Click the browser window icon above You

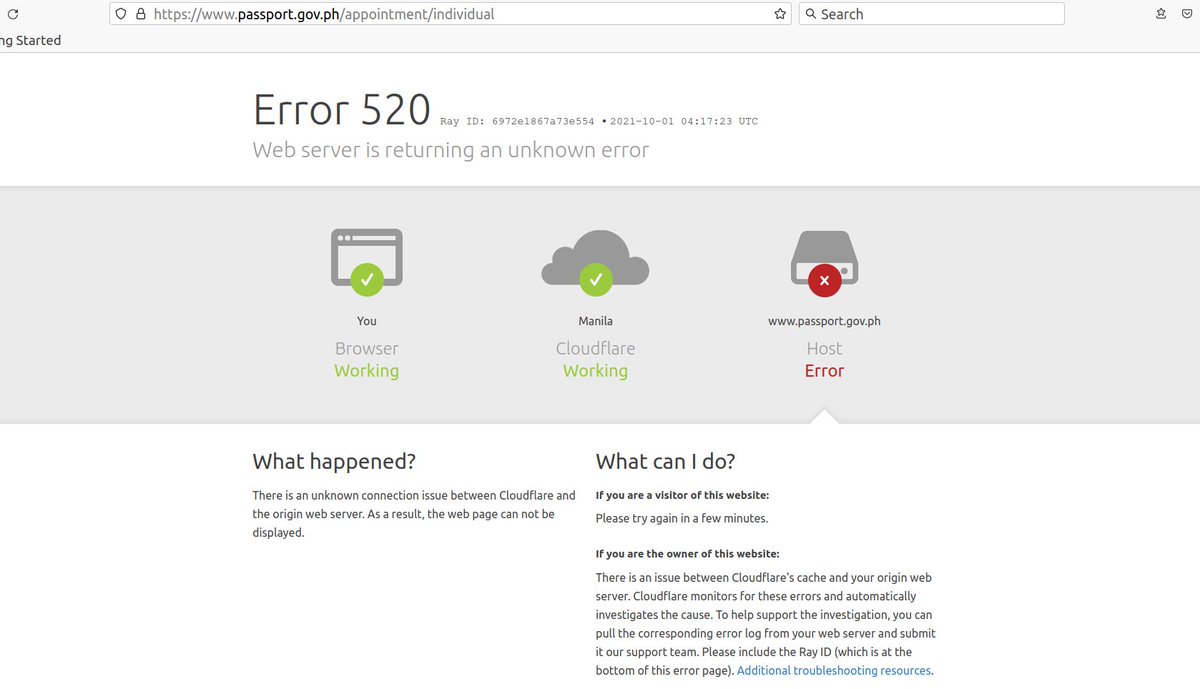(367, 260)
